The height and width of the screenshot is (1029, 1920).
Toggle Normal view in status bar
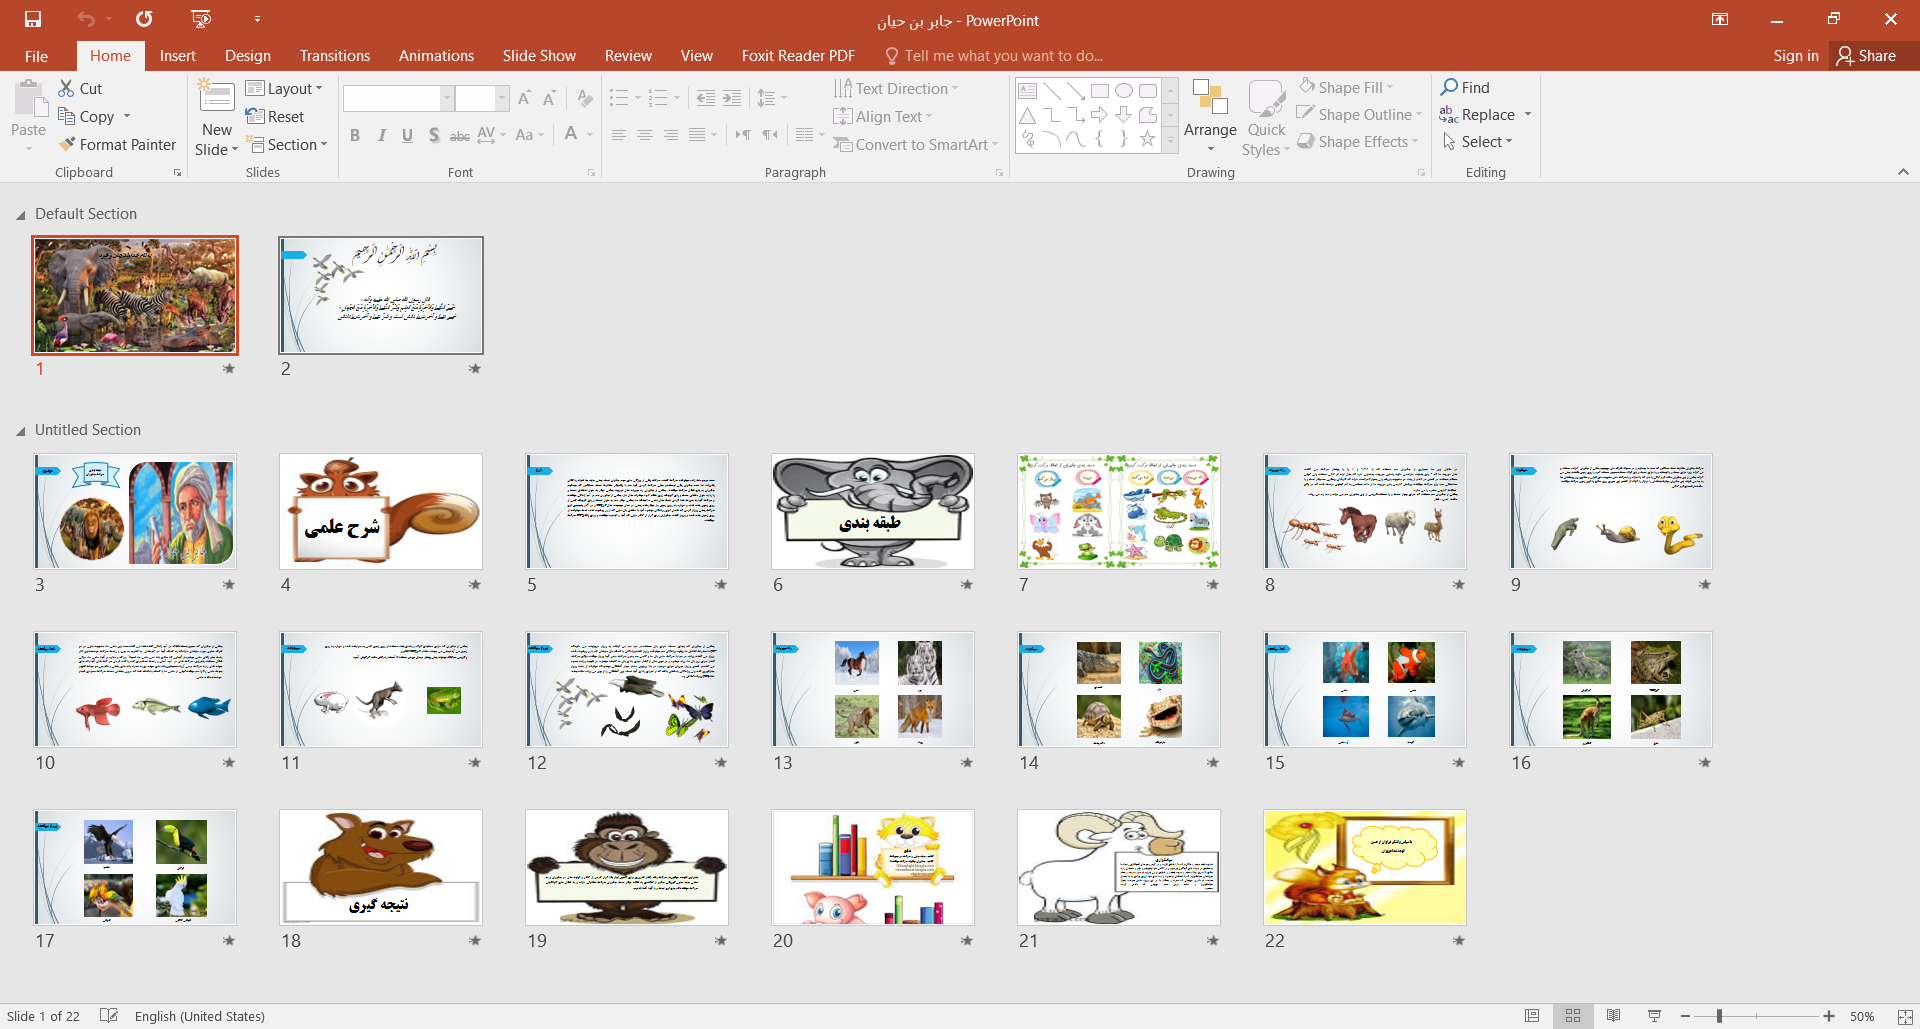(x=1532, y=1016)
